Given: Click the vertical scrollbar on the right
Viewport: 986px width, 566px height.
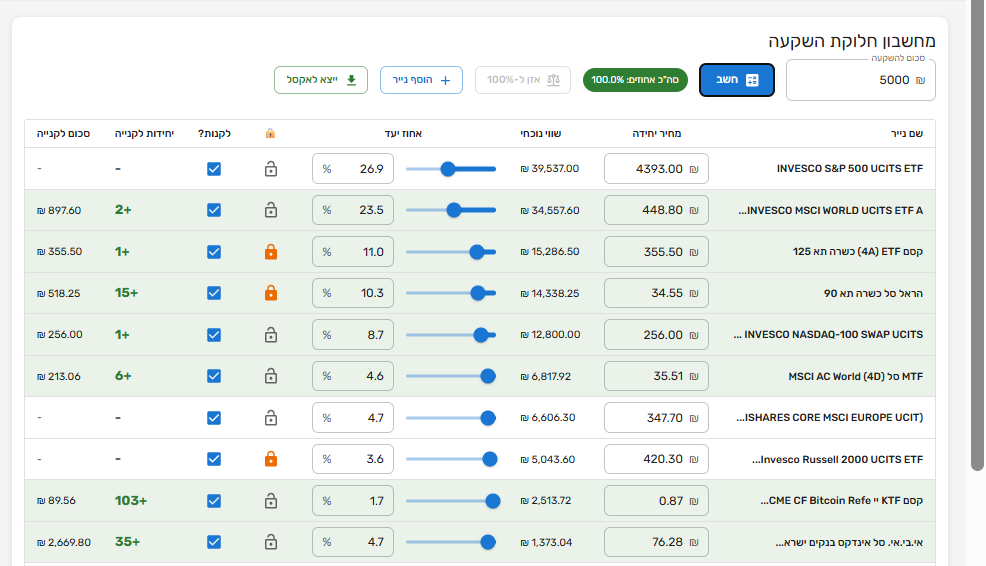Looking at the screenshot, I should tap(977, 250).
